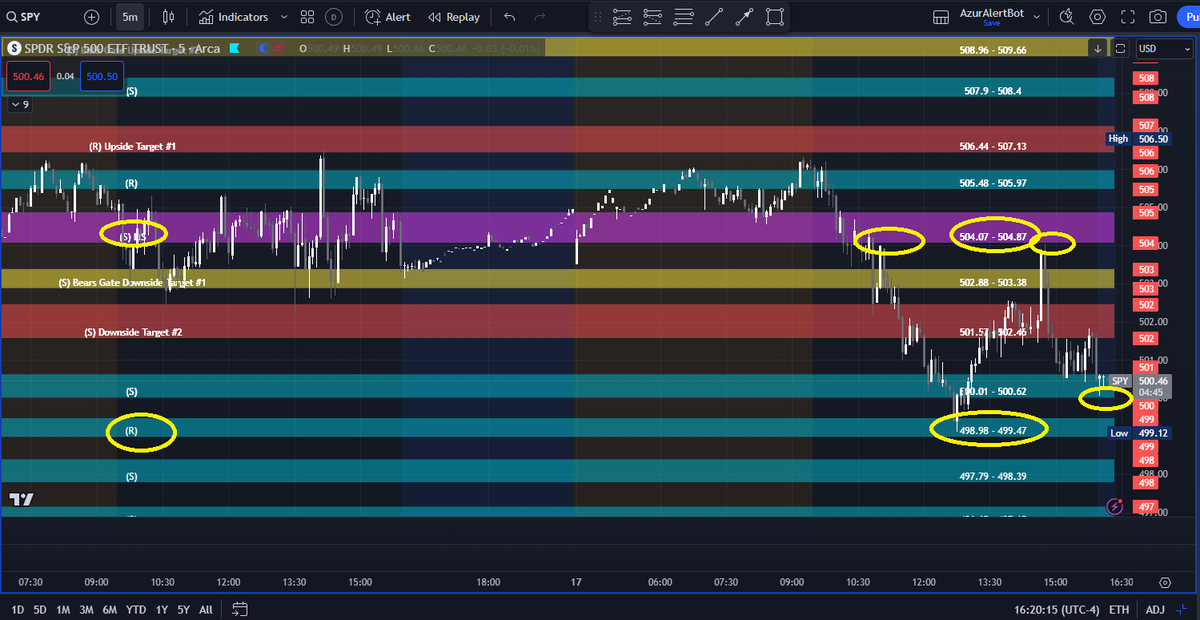Screen dimensions: 1200x620
Task: Click the blue 500.50 buy price button
Action: coord(102,76)
